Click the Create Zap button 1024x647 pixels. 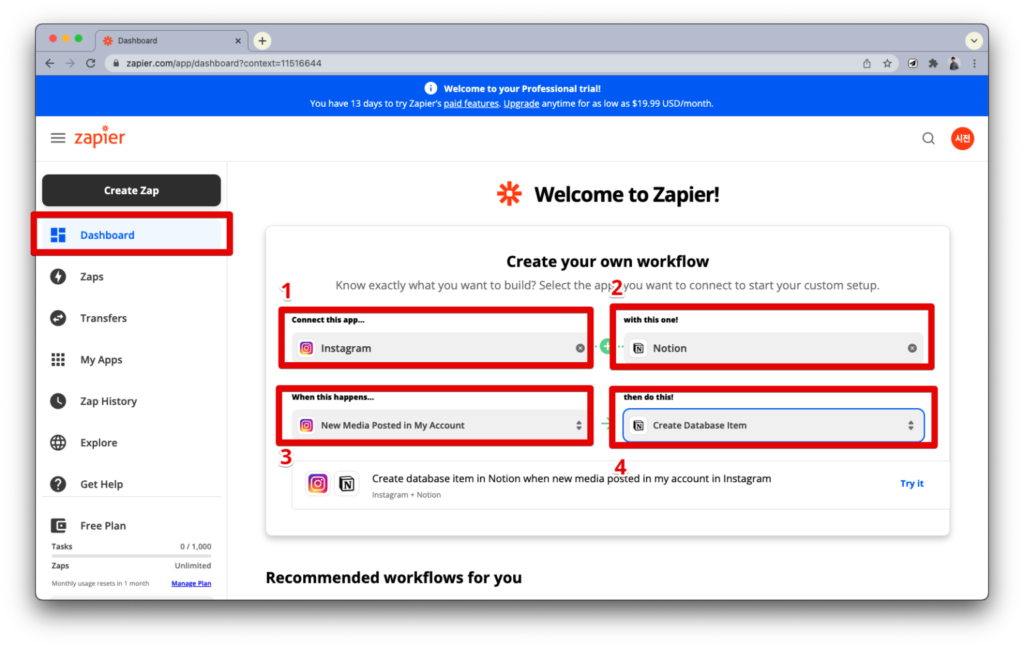tap(131, 190)
